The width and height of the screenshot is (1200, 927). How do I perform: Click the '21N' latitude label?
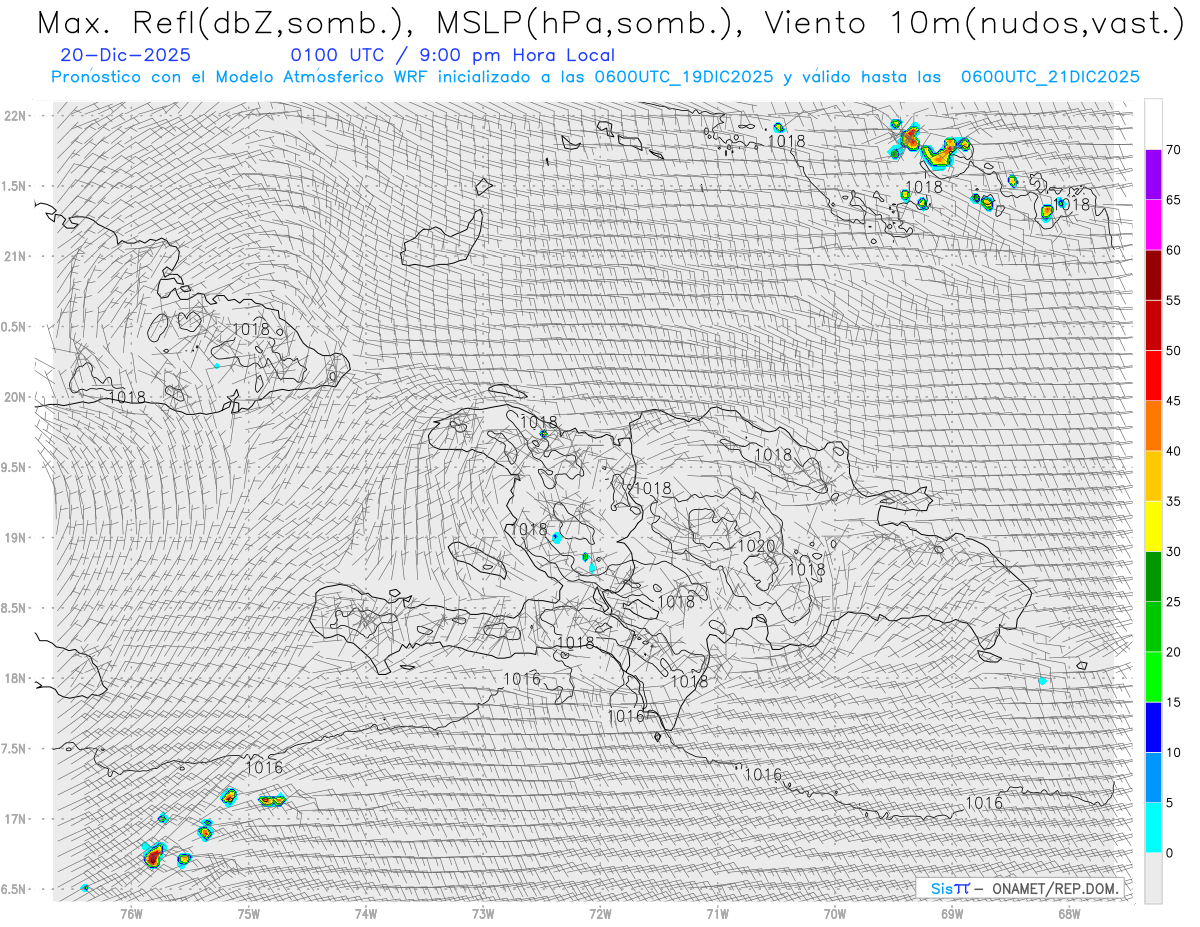[x=16, y=256]
